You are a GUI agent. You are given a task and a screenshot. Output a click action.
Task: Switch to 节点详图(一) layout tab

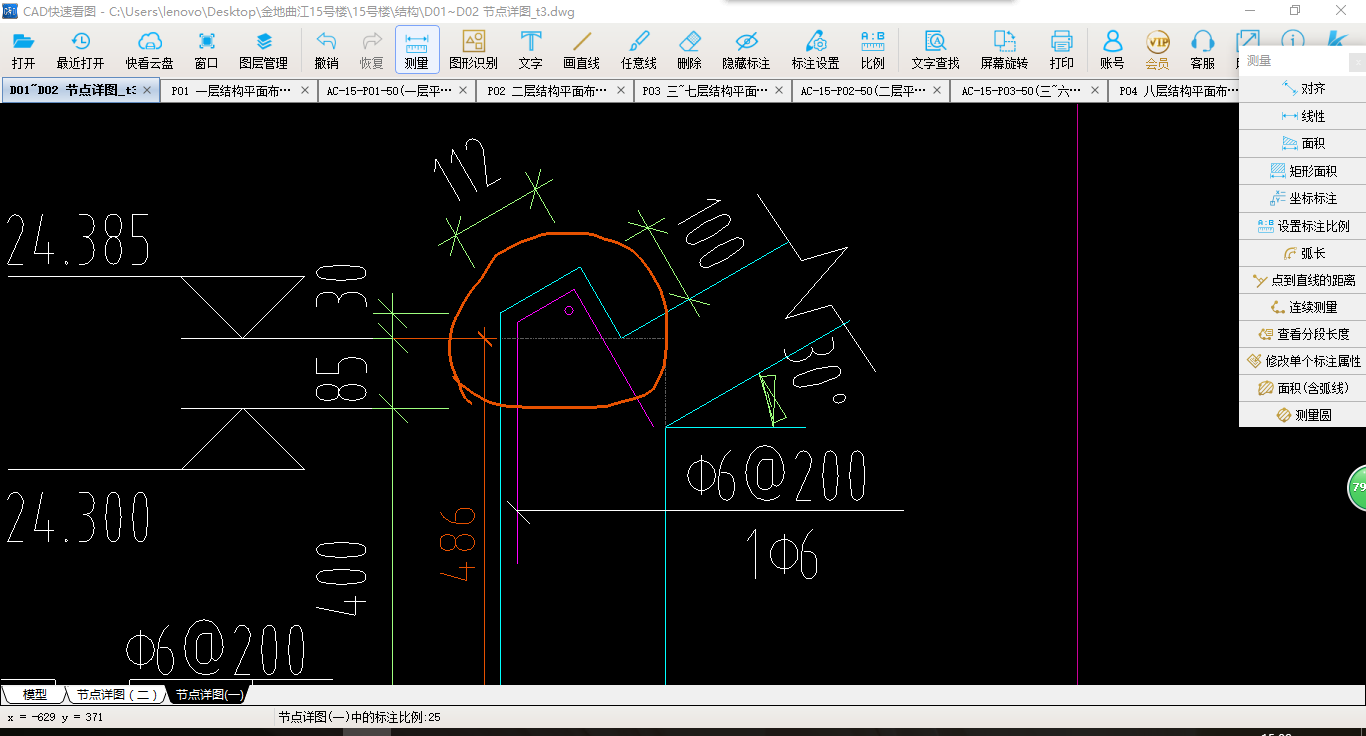click(208, 694)
